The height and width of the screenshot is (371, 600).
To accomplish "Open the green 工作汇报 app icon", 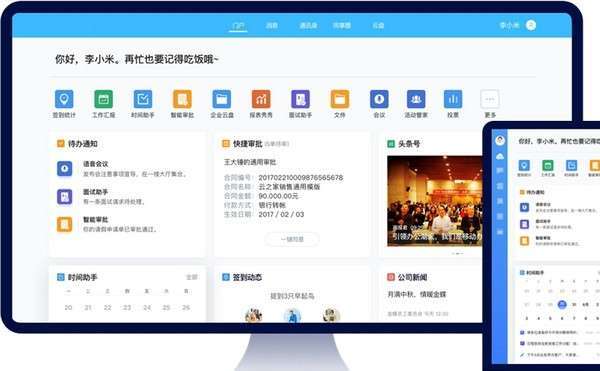I will 103,99.
